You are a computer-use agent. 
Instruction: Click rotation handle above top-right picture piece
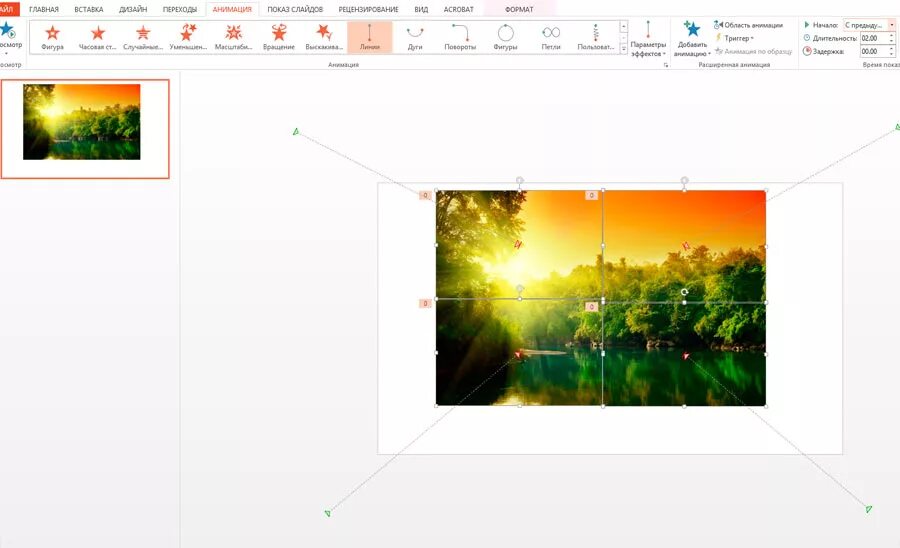[684, 180]
